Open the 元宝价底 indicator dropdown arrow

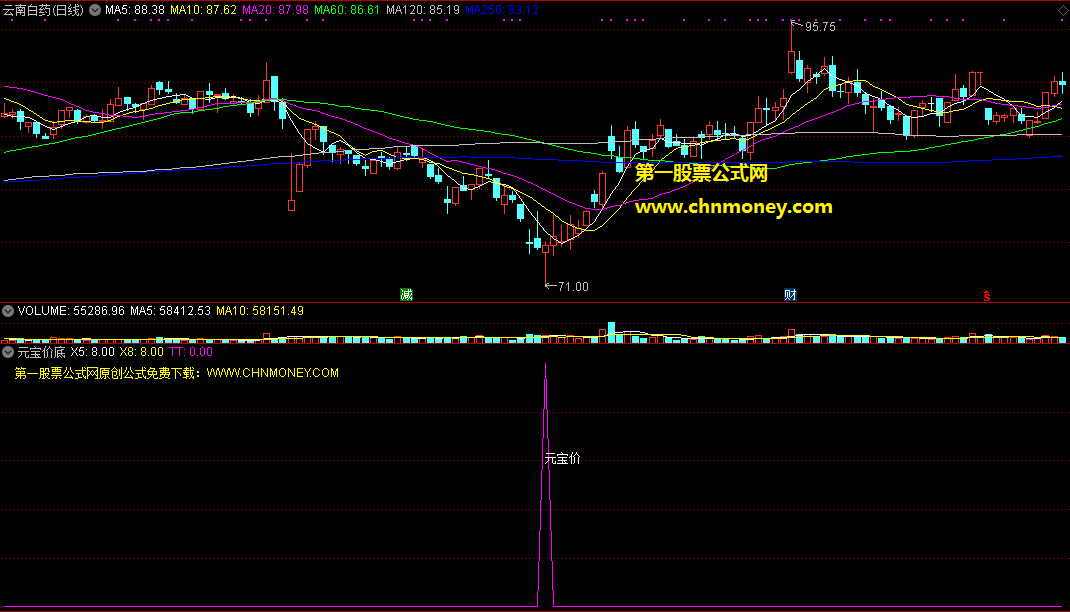(x=8, y=352)
